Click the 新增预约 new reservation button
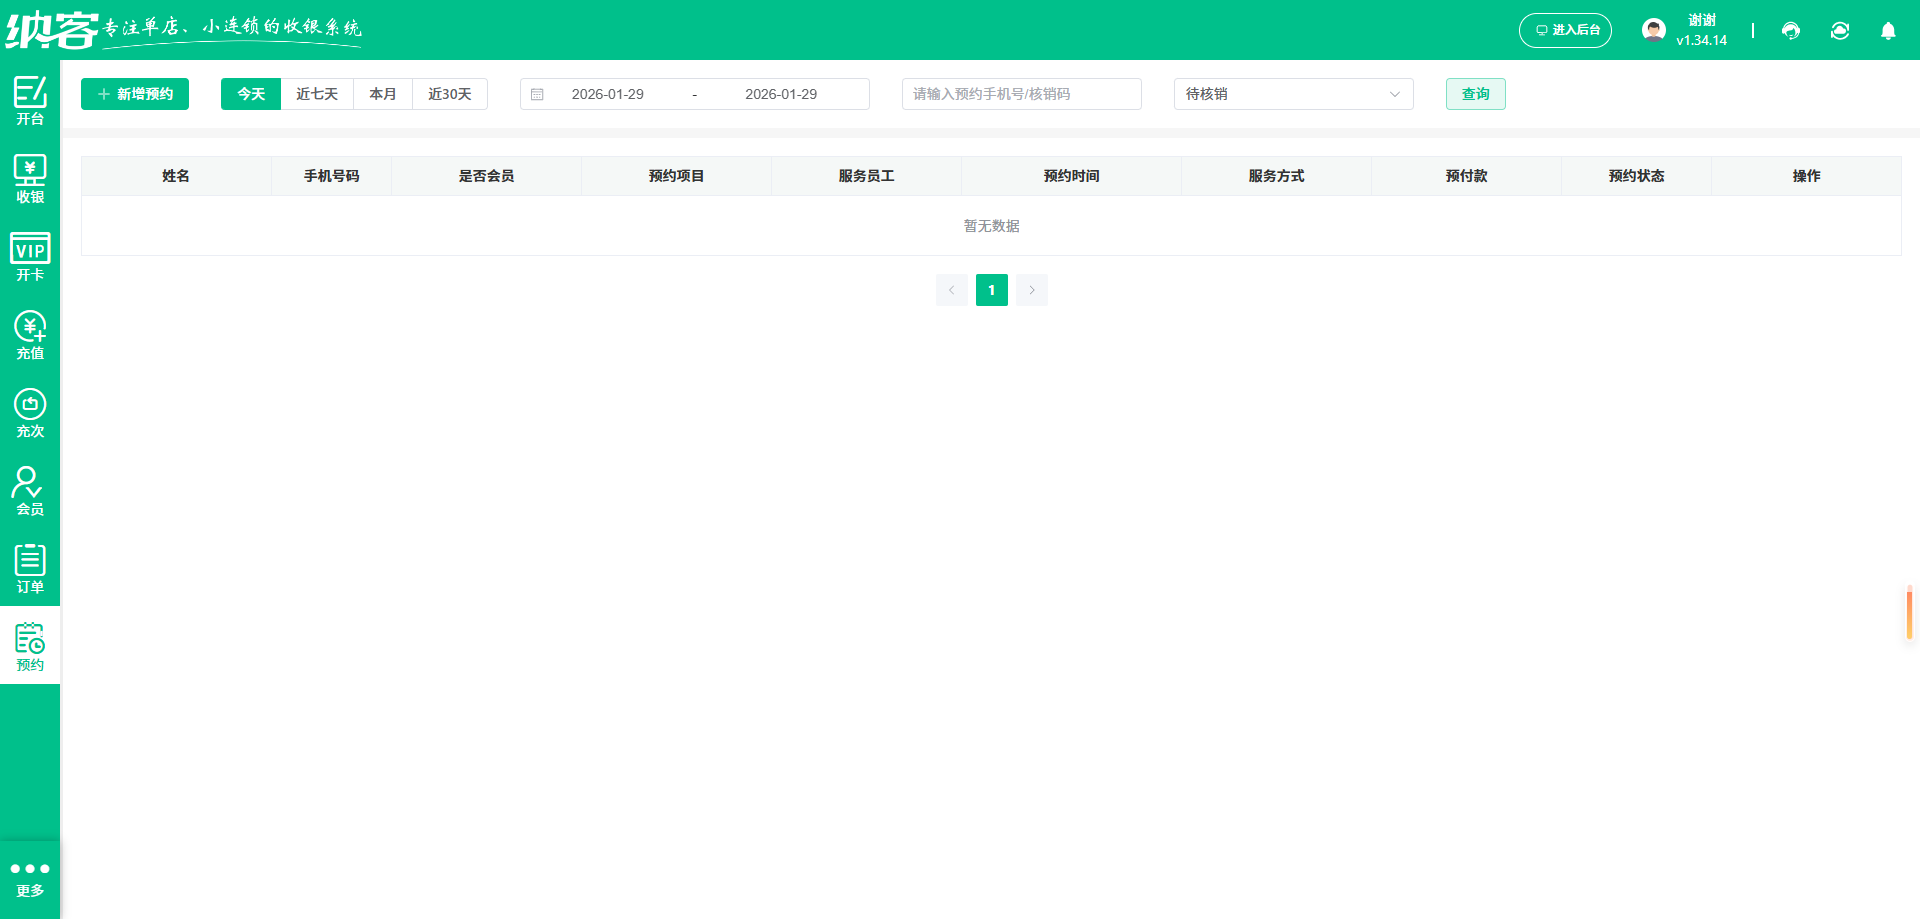The image size is (1920, 919). [x=134, y=93]
